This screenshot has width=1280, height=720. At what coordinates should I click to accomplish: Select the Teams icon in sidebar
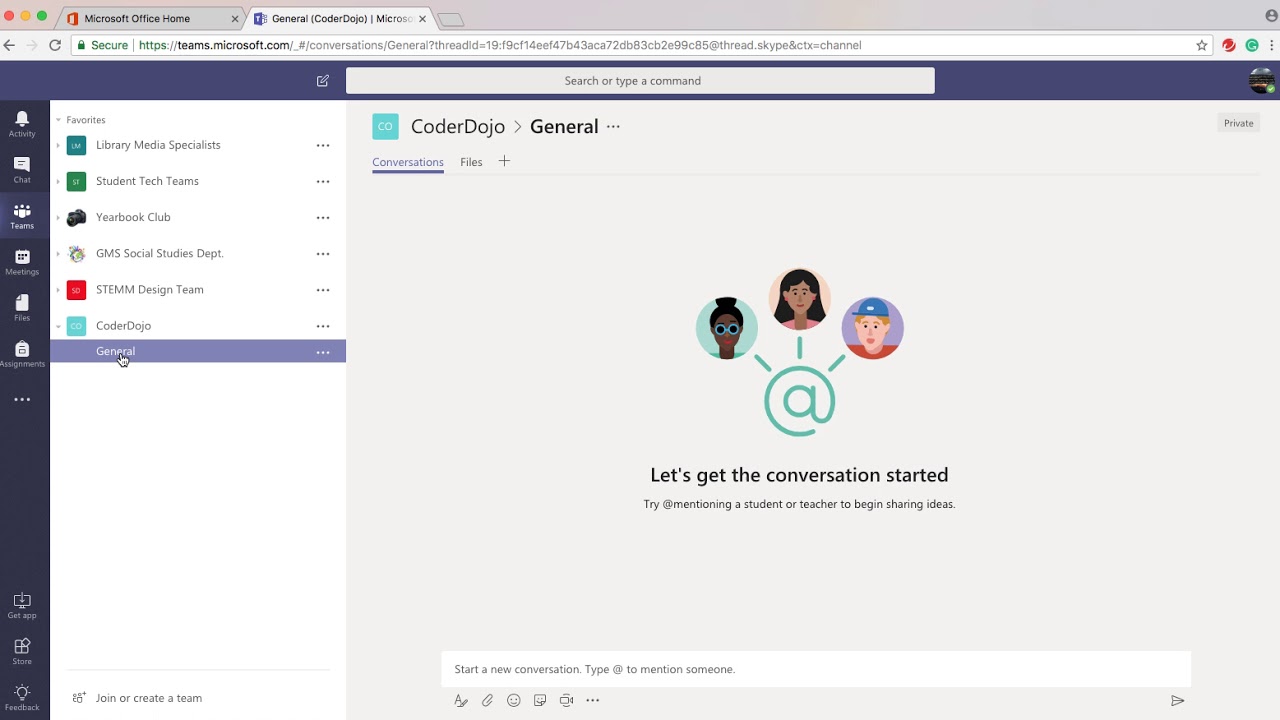click(22, 216)
